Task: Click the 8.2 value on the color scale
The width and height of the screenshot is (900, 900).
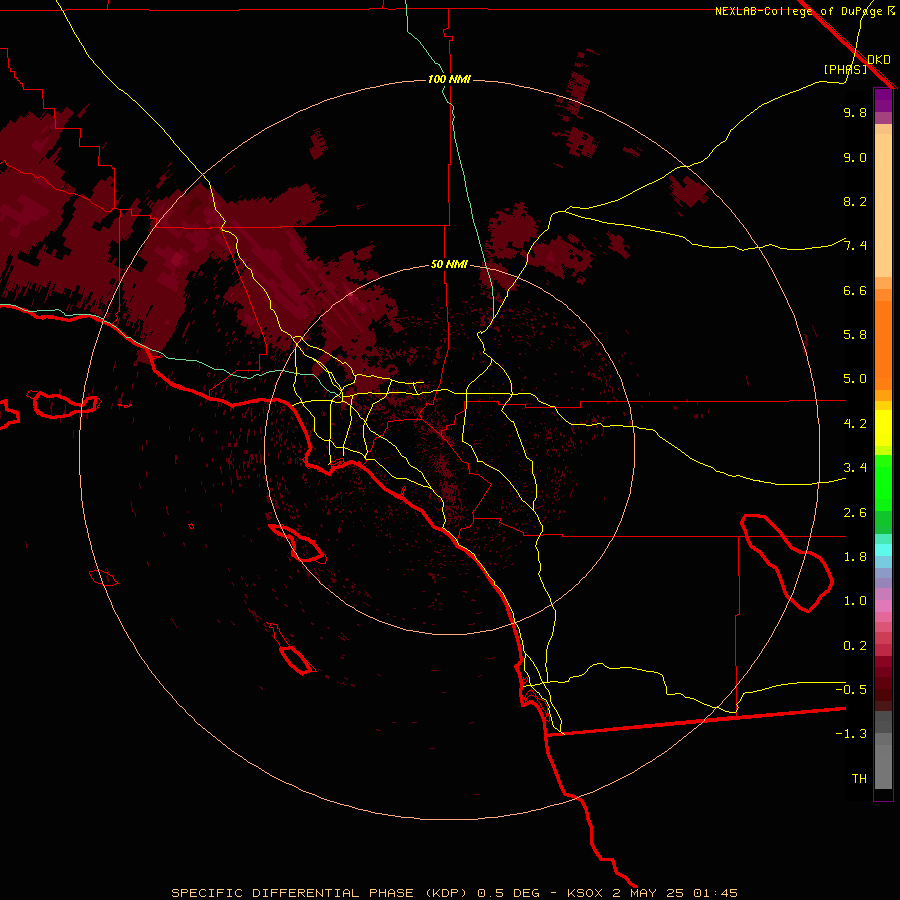Action: point(855,201)
